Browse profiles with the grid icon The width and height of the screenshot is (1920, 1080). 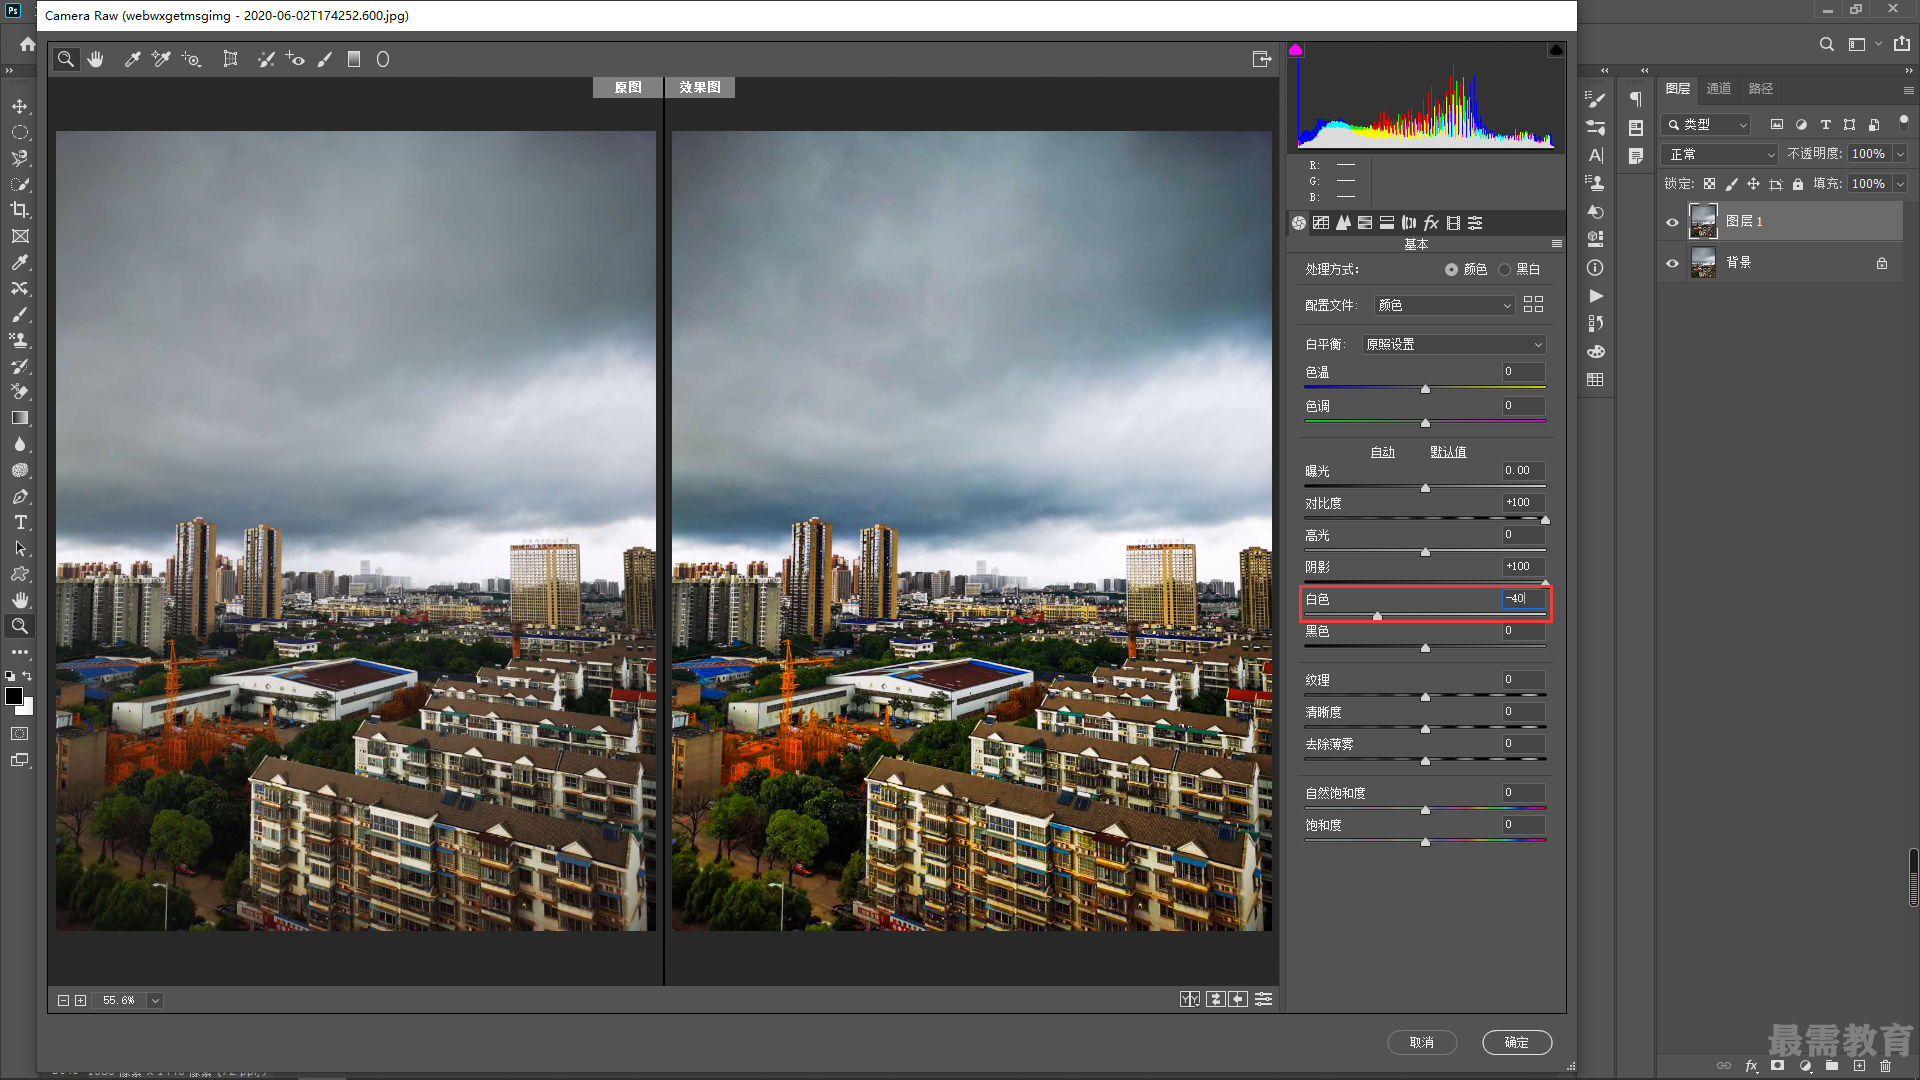pyautogui.click(x=1533, y=305)
